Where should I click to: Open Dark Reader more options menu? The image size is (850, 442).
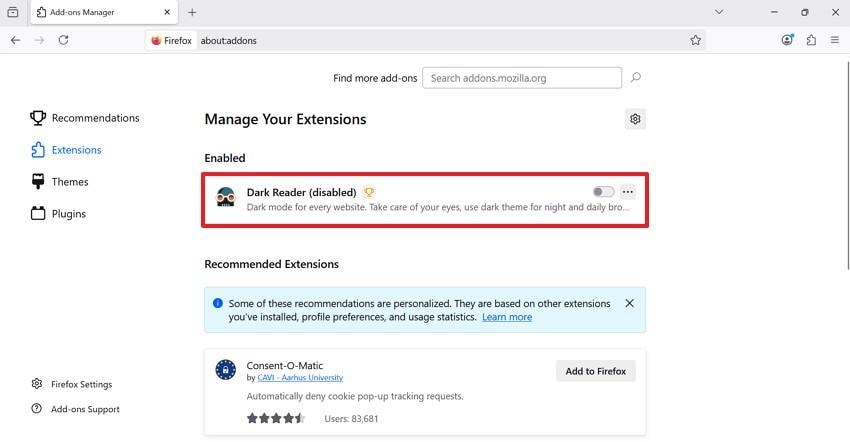(x=628, y=192)
